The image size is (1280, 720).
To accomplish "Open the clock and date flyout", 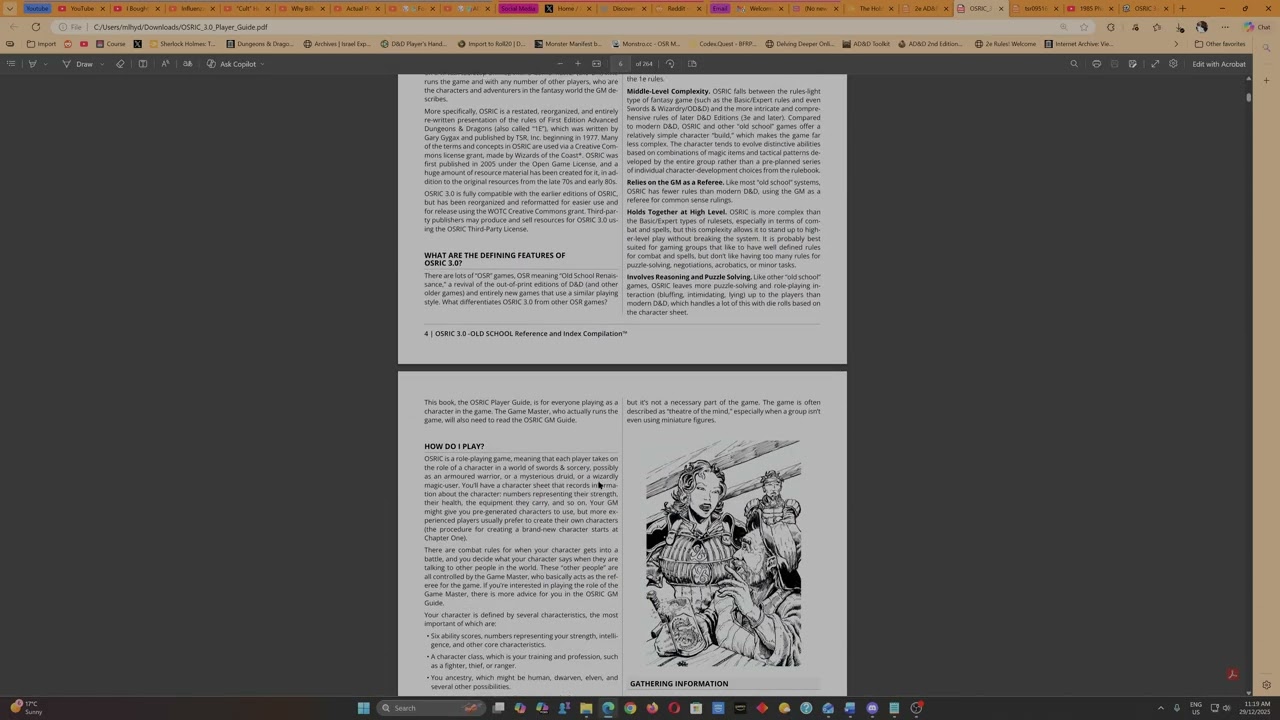I will point(1257,708).
